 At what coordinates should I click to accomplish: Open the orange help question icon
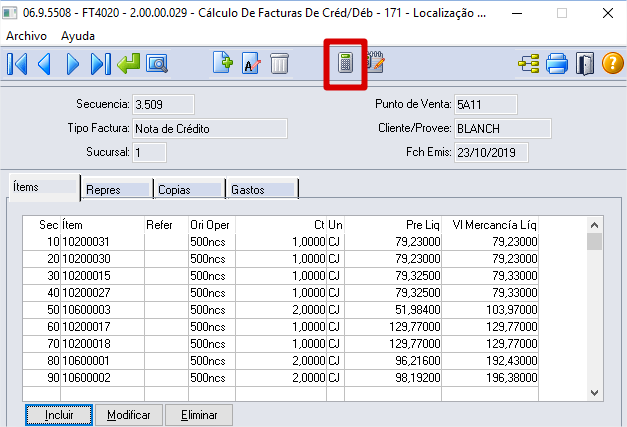613,64
